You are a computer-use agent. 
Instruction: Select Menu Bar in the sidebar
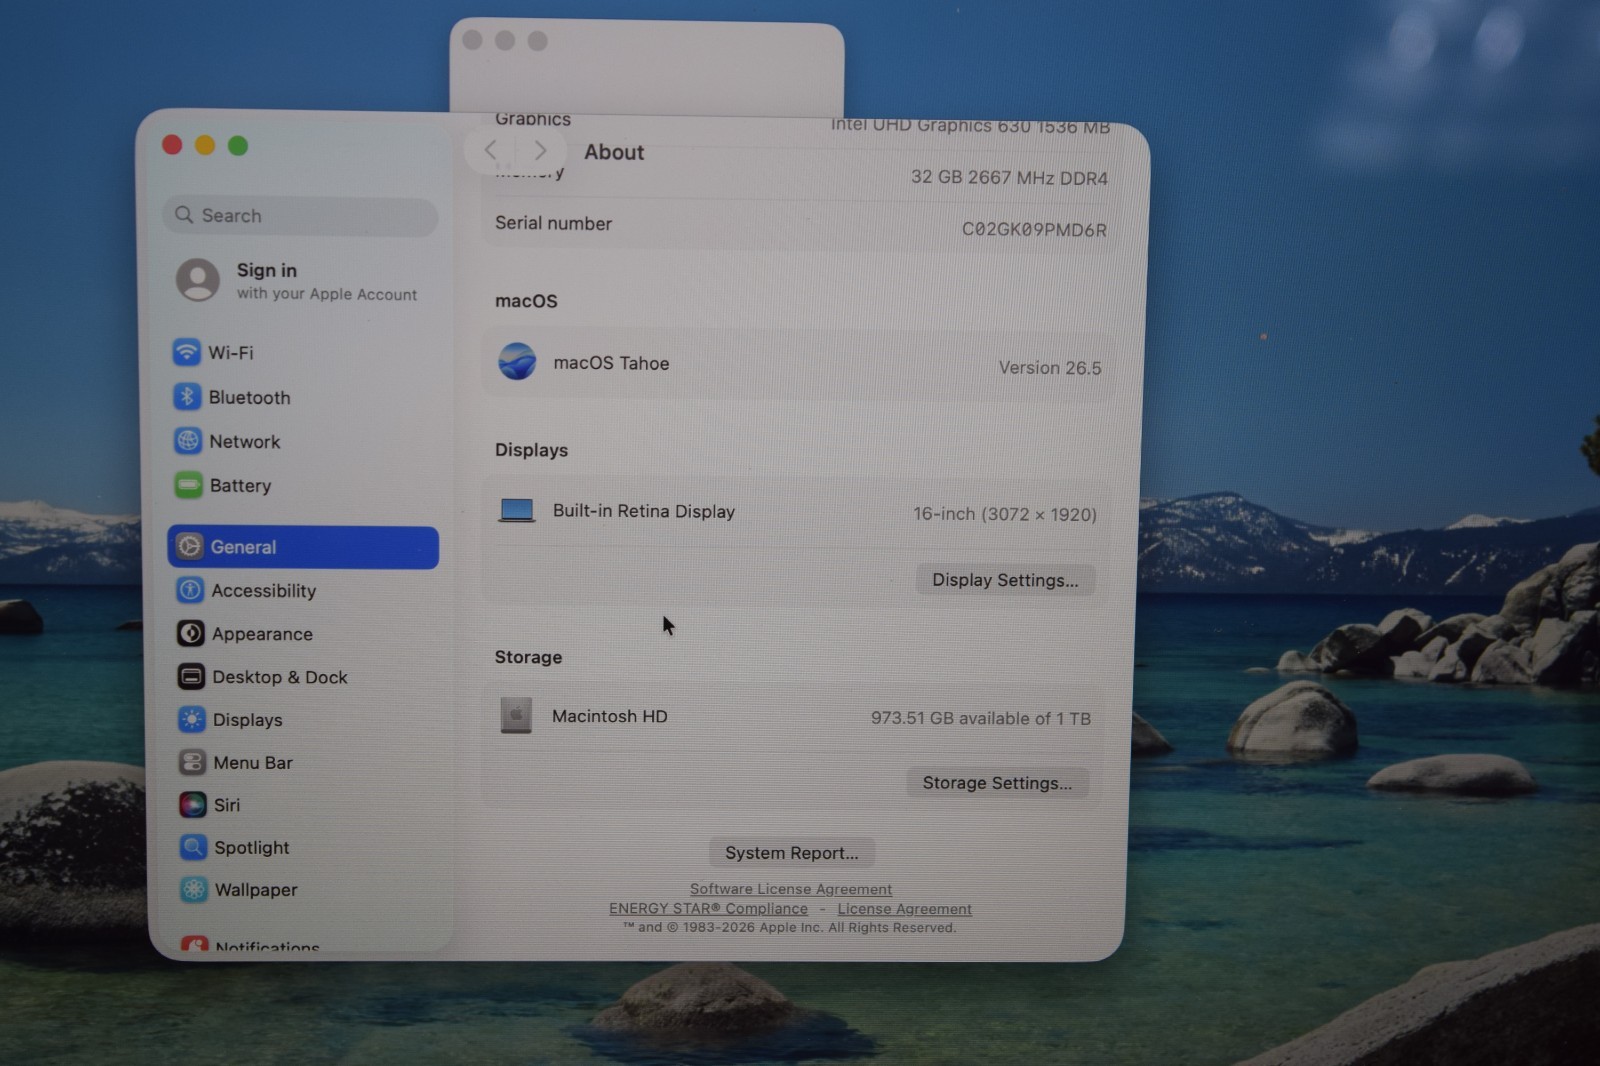coord(304,762)
